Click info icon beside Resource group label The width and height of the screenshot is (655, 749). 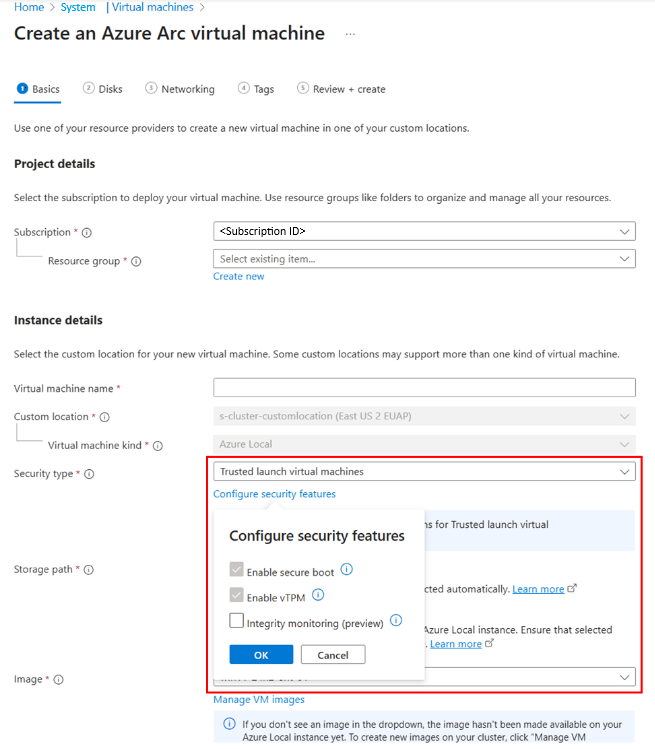click(136, 262)
